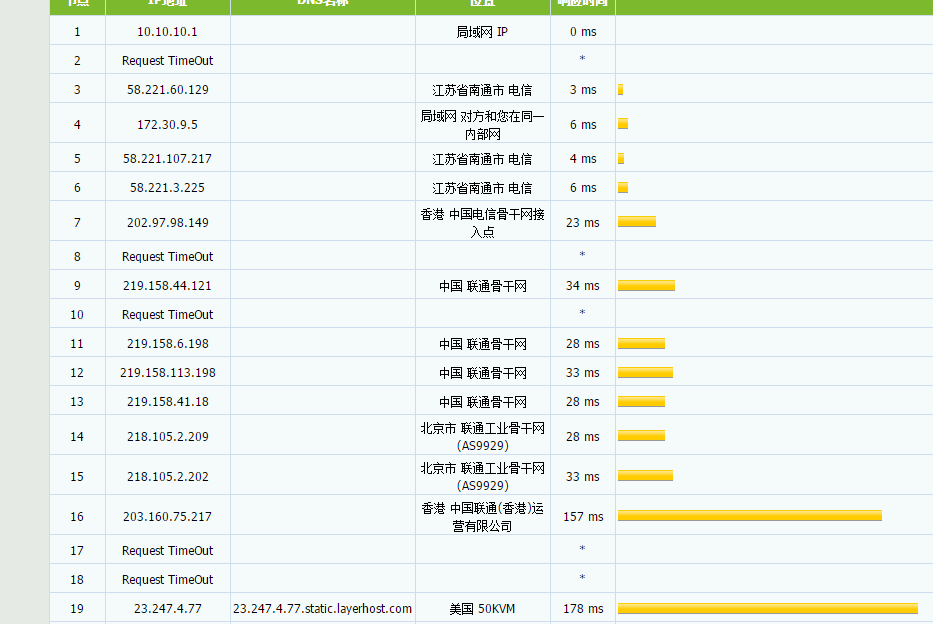Select the location 美国 50KVM

click(x=482, y=609)
